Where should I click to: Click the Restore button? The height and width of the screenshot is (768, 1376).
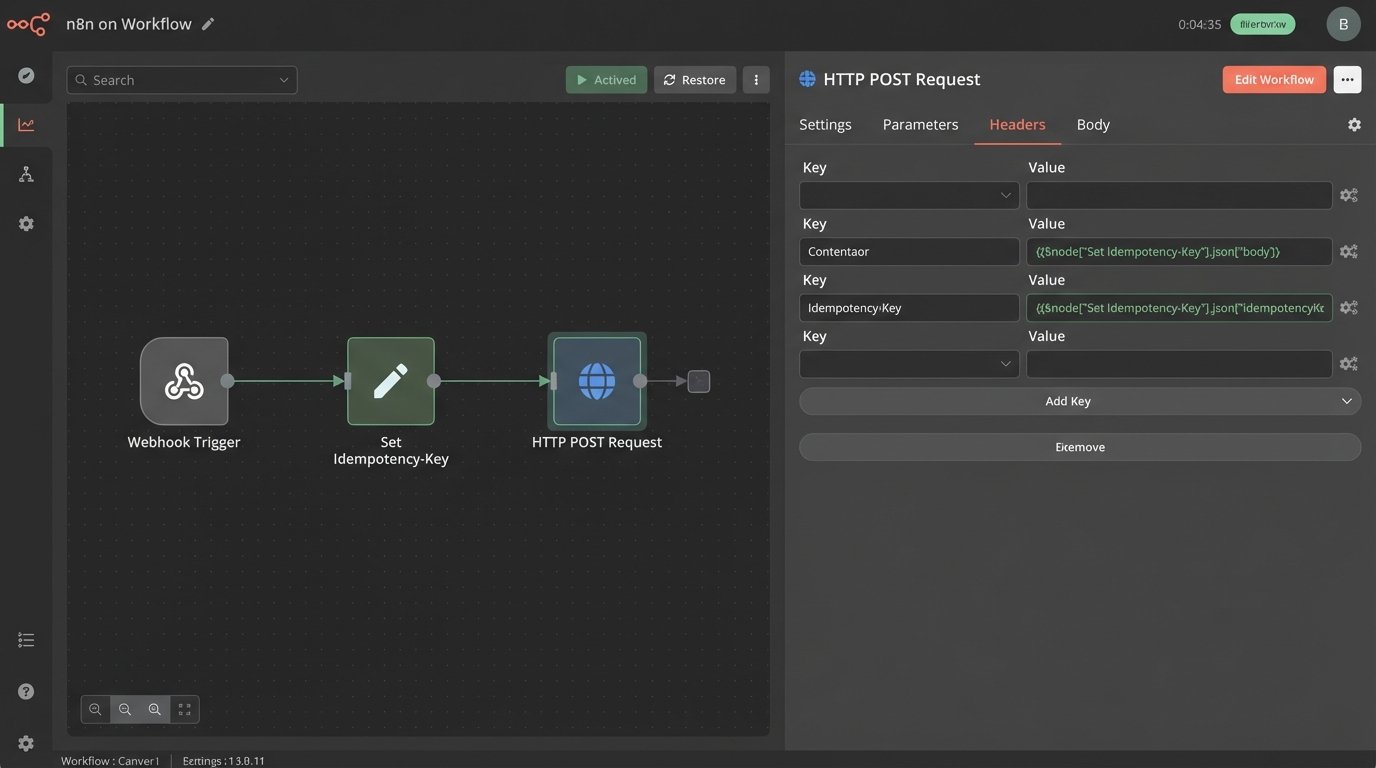695,80
